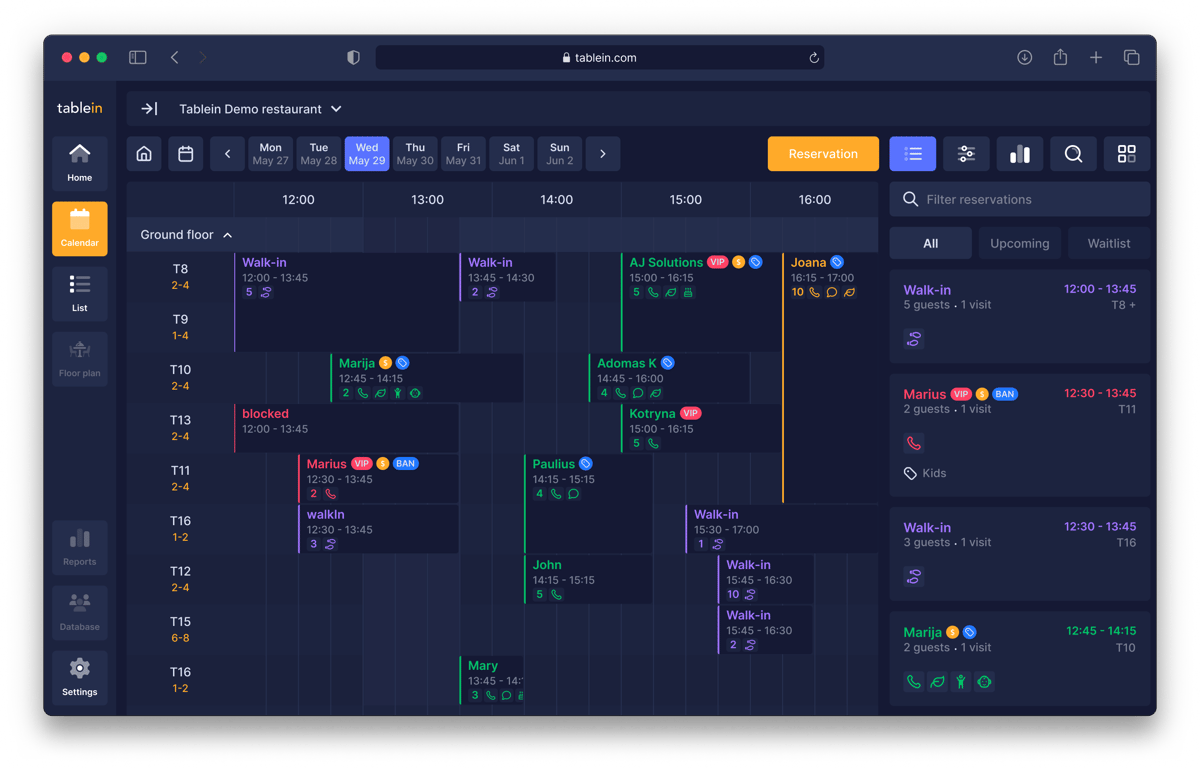
Task: Select Thu May 30
Action: point(415,154)
